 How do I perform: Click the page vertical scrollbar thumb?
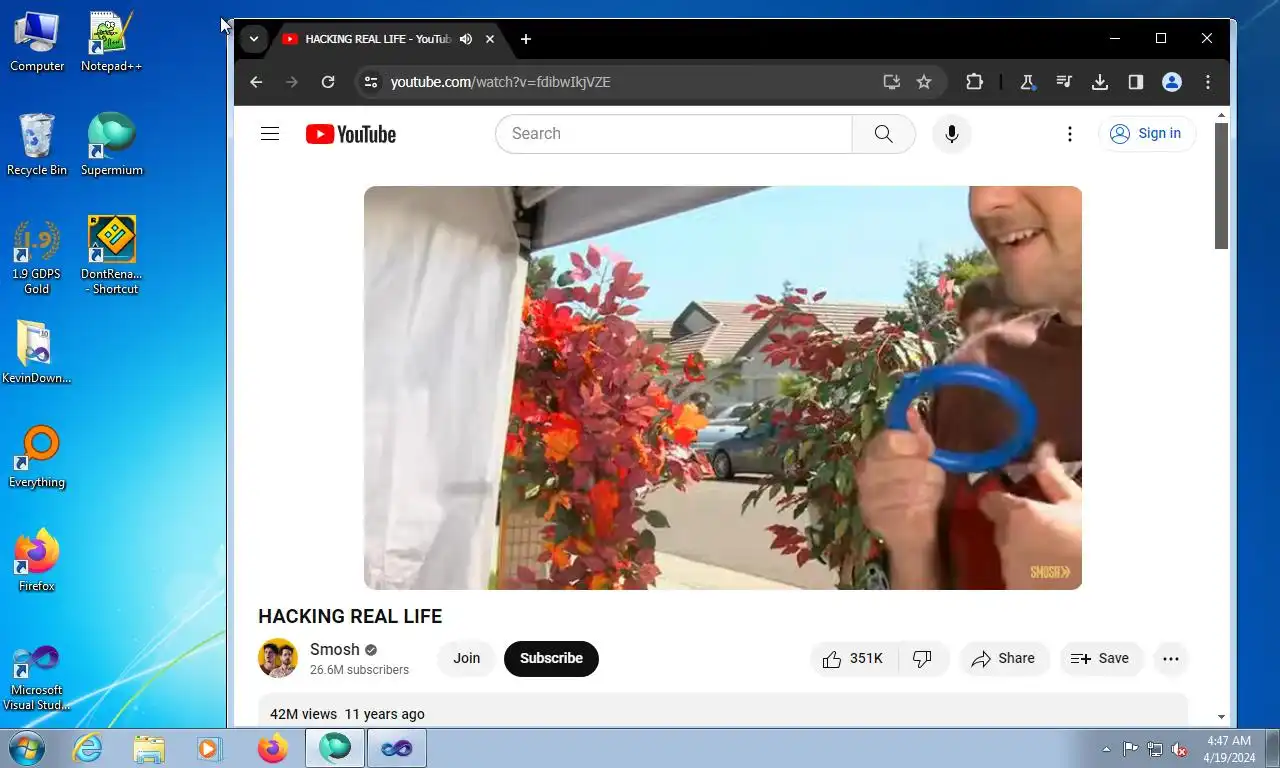(1221, 186)
